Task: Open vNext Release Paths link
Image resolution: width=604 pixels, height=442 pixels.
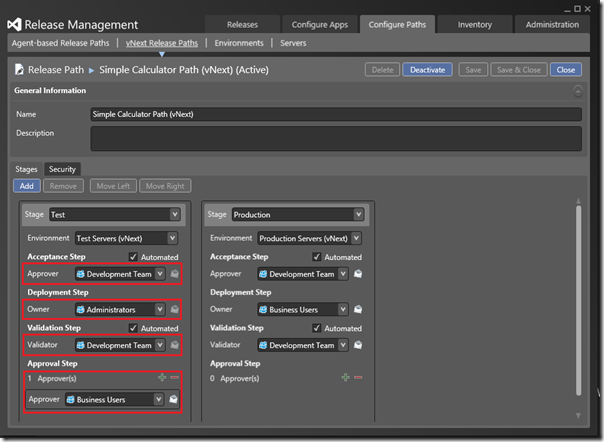Action: (x=162, y=43)
